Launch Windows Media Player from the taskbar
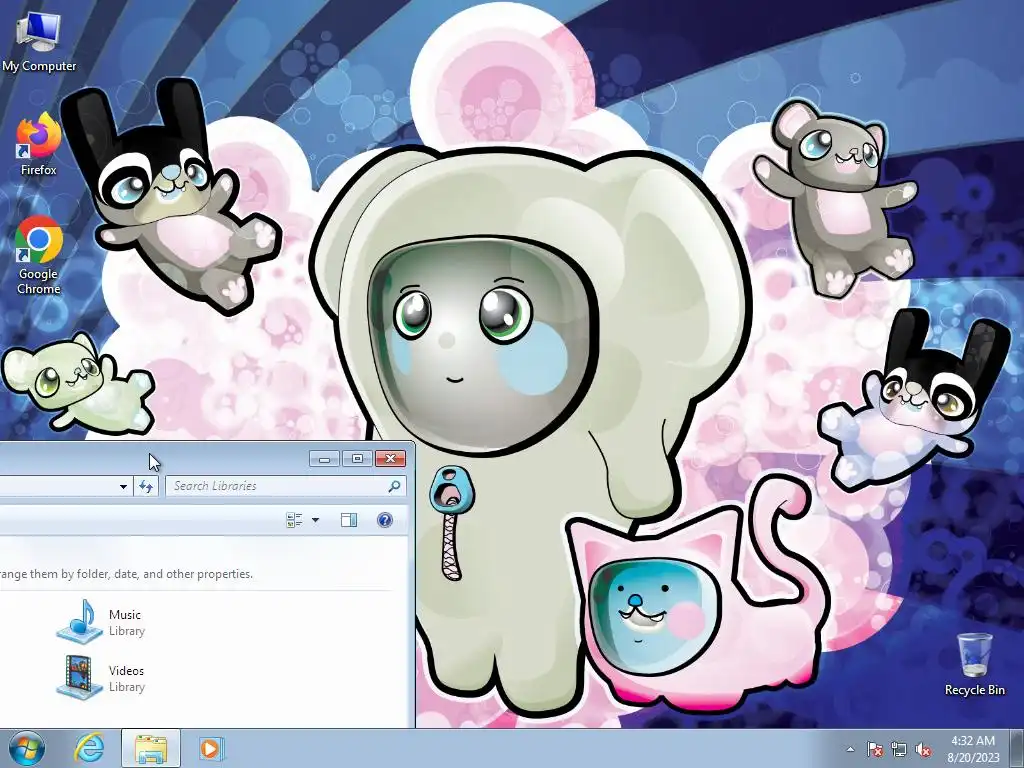1024x768 pixels. point(210,748)
